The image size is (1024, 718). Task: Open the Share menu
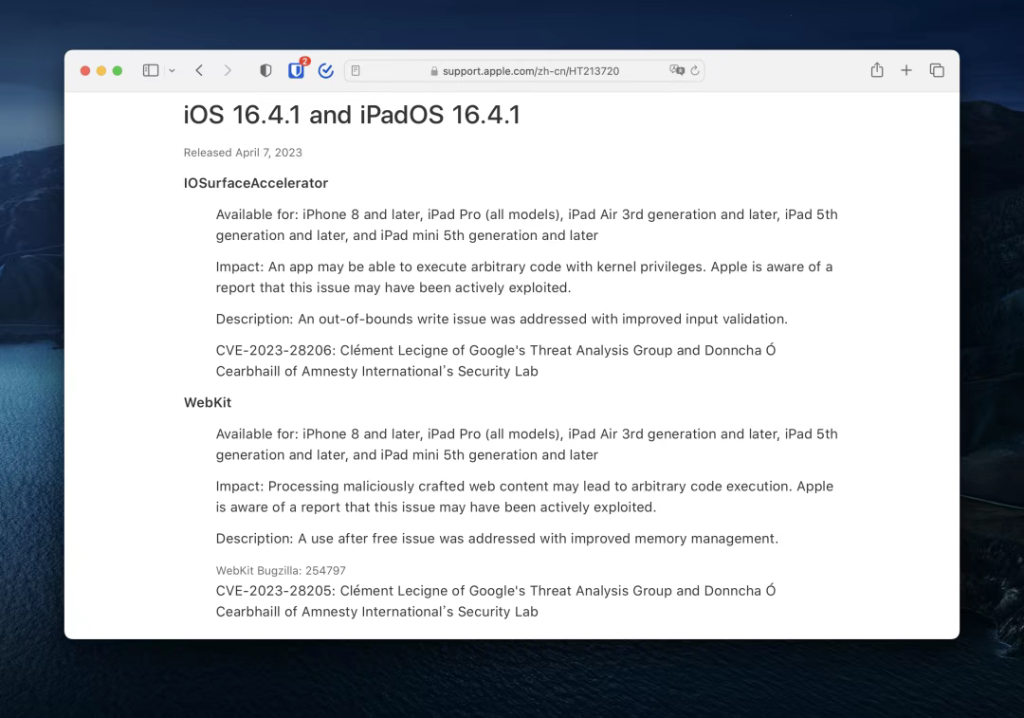[x=877, y=70]
